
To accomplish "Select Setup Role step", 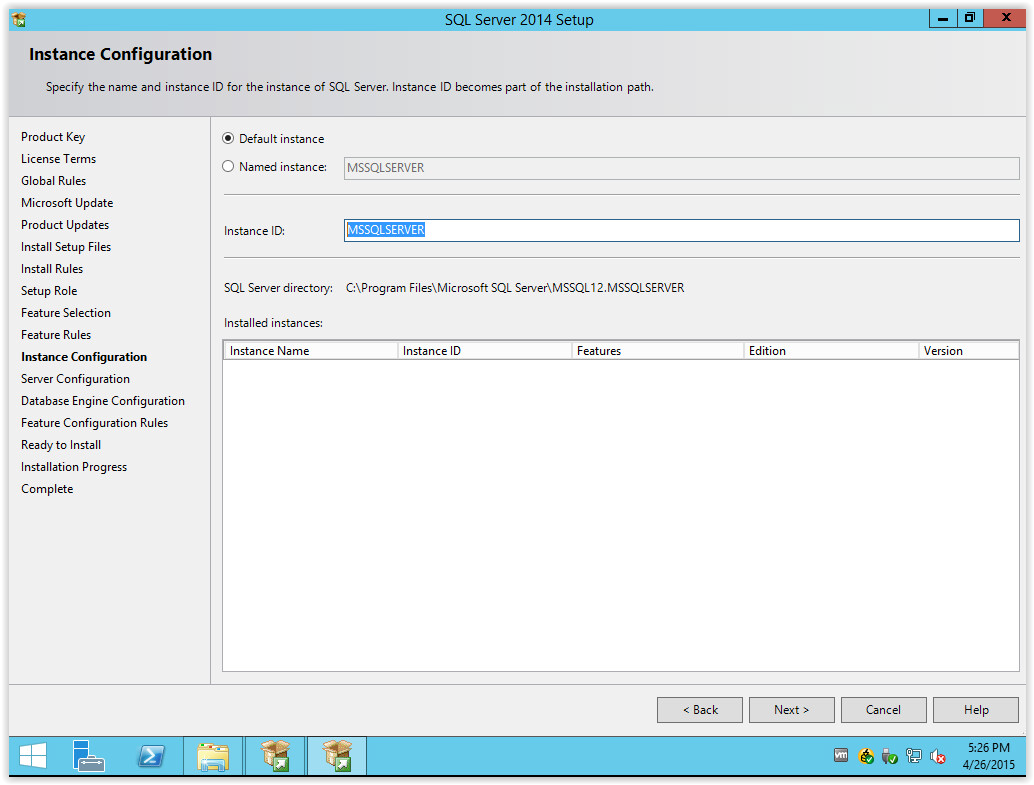I will pos(49,291).
